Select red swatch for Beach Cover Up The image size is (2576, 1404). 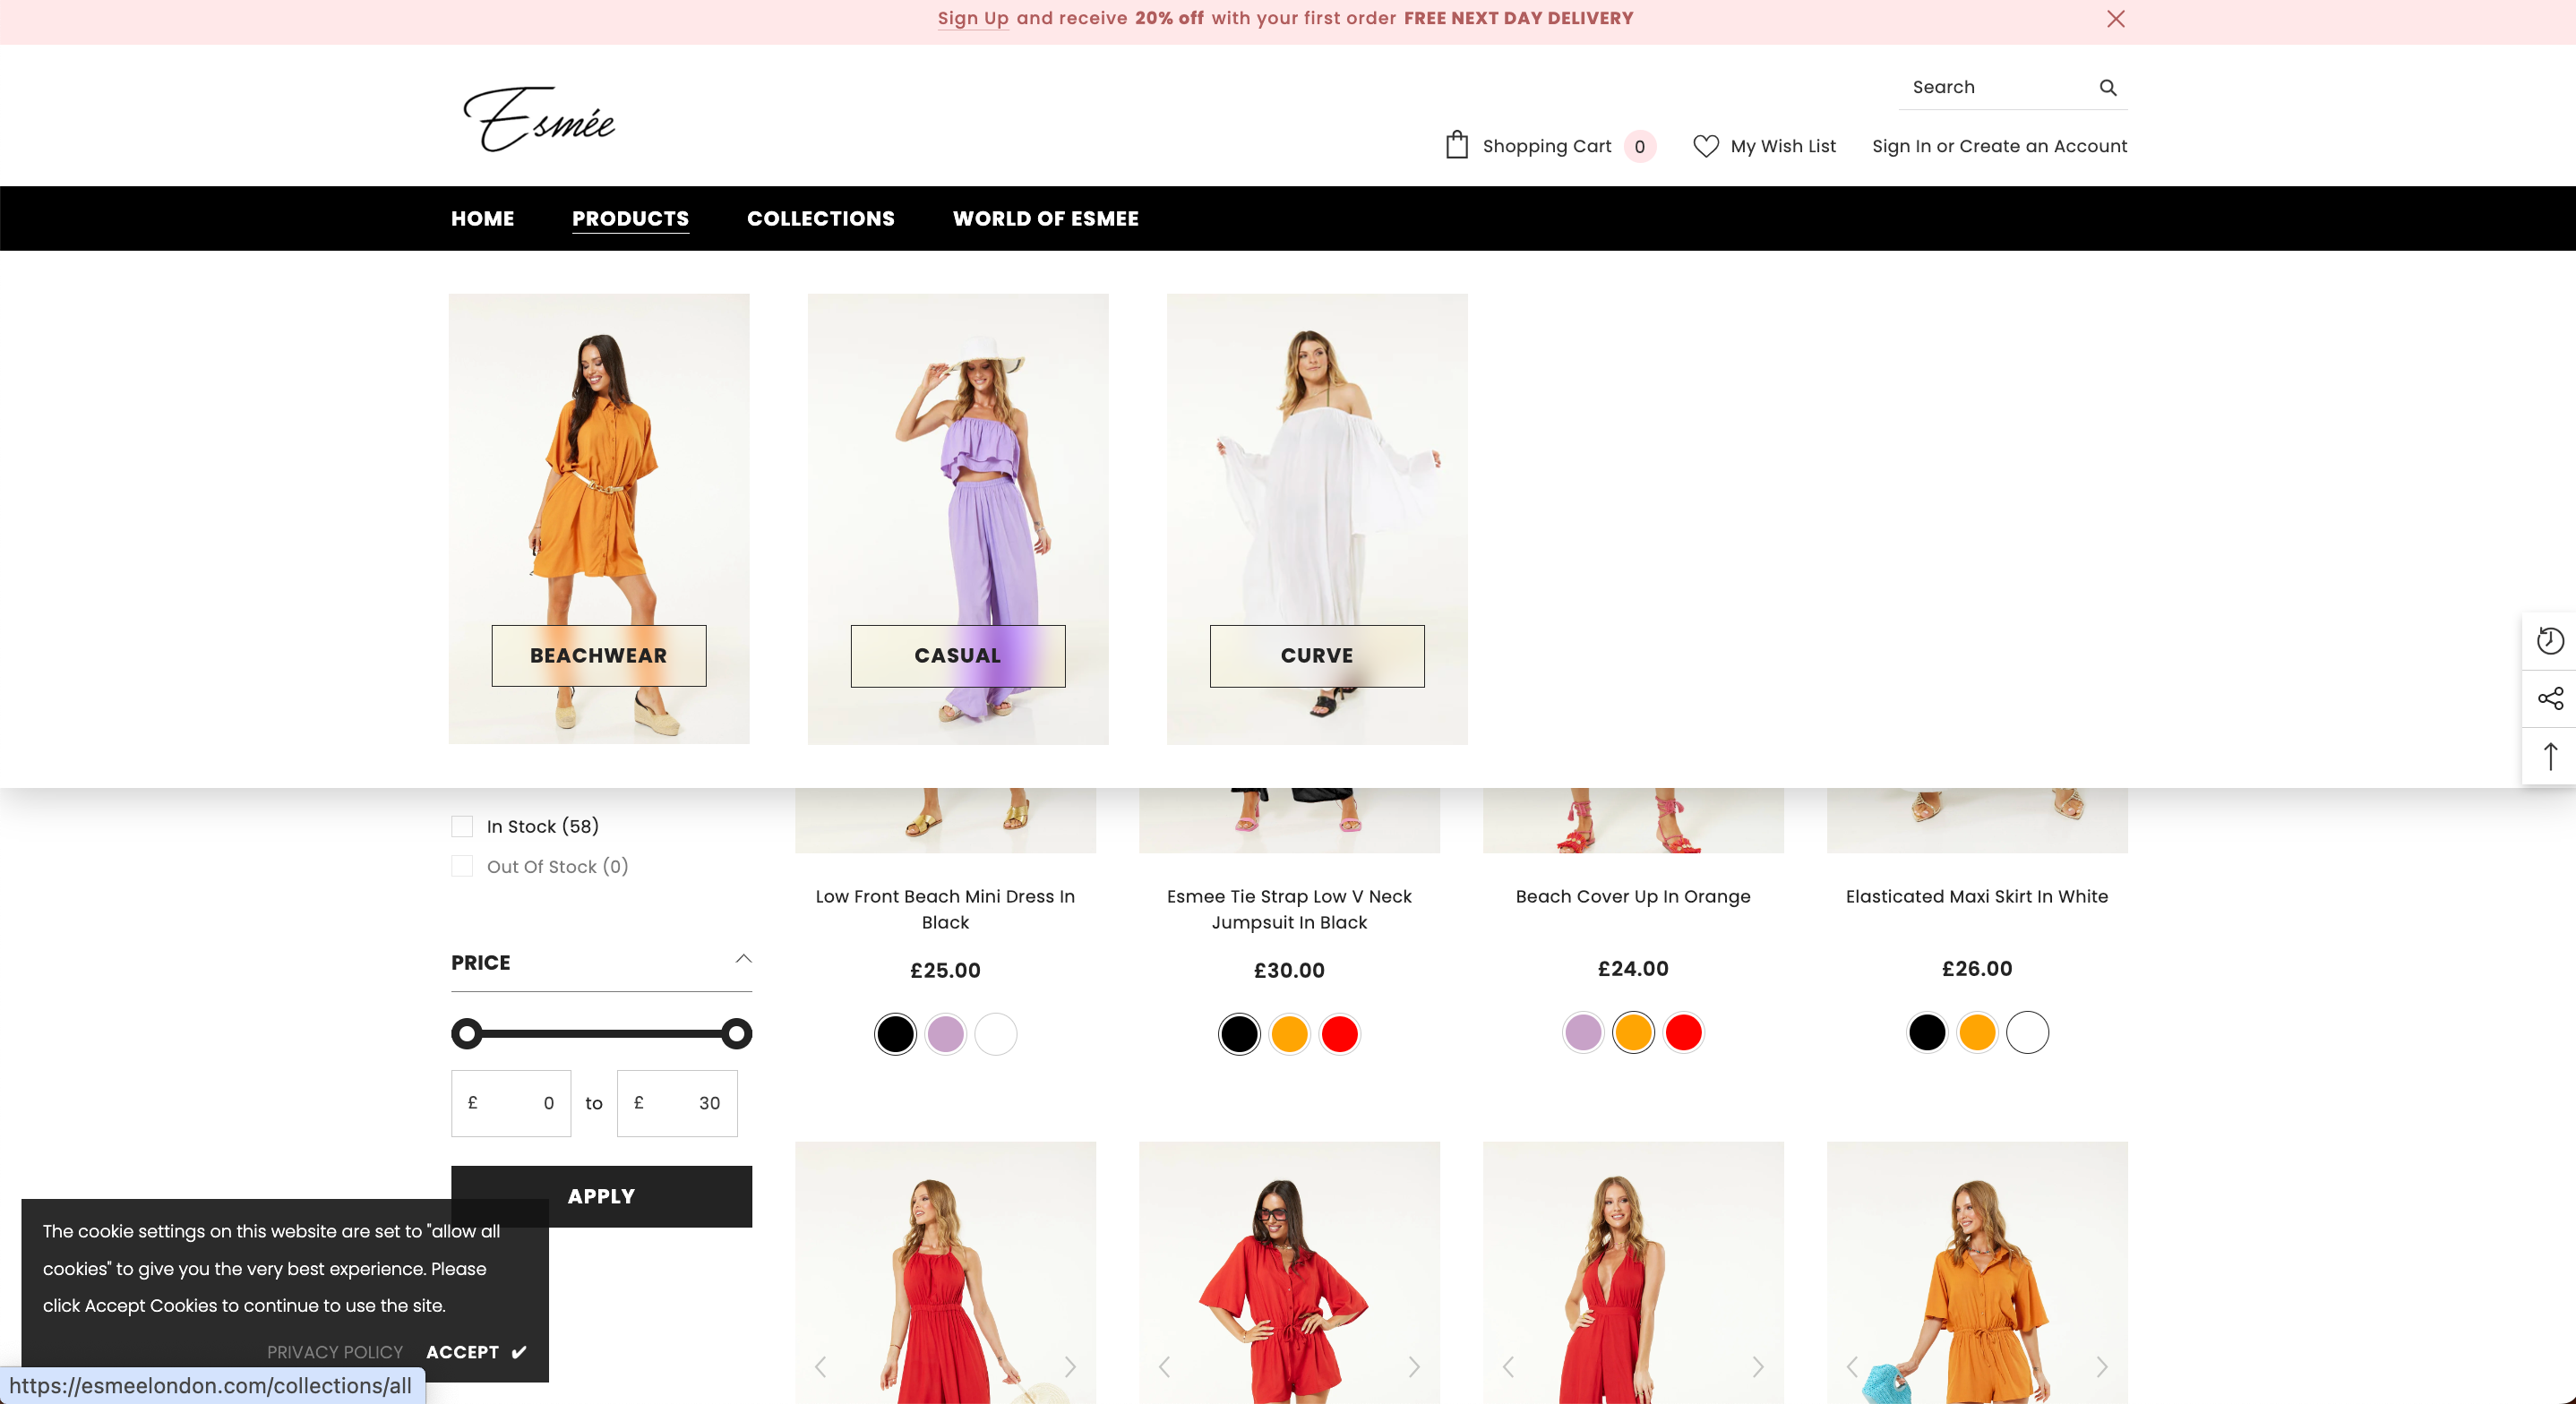coord(1683,1032)
